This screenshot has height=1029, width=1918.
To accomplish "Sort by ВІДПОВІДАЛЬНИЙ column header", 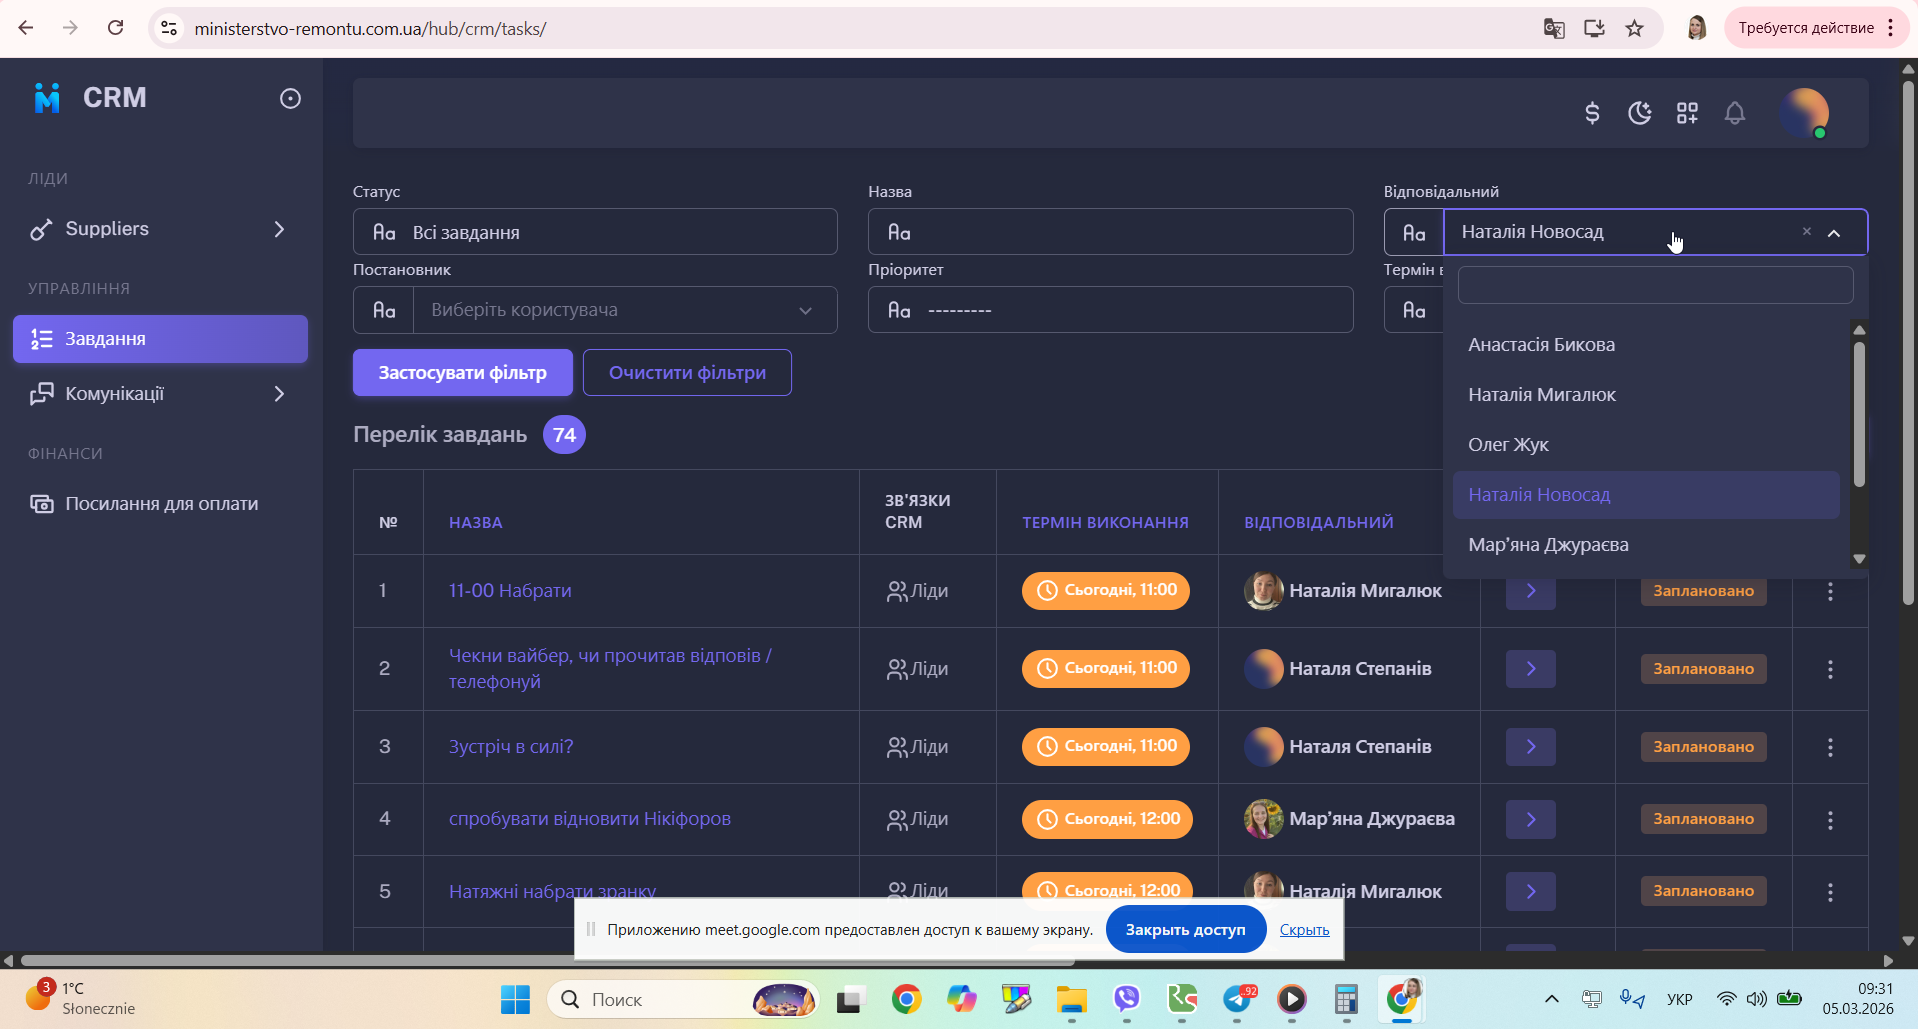I will click(1318, 523).
